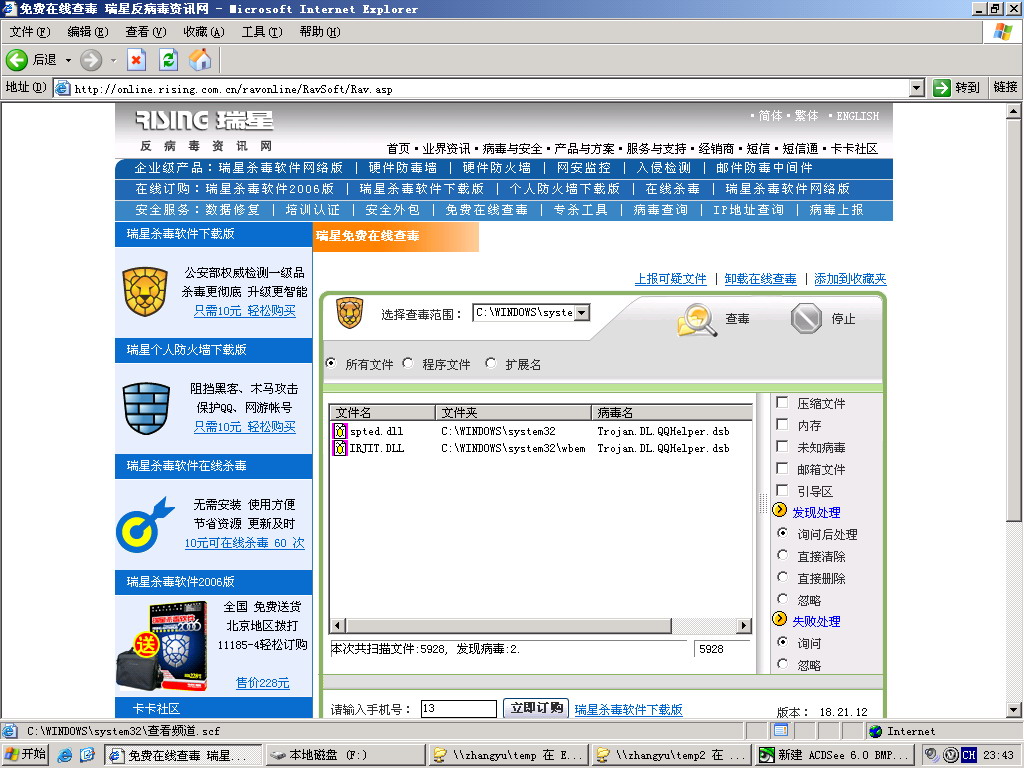
Task: Select the 直接清除 radio option
Action: click(782, 555)
